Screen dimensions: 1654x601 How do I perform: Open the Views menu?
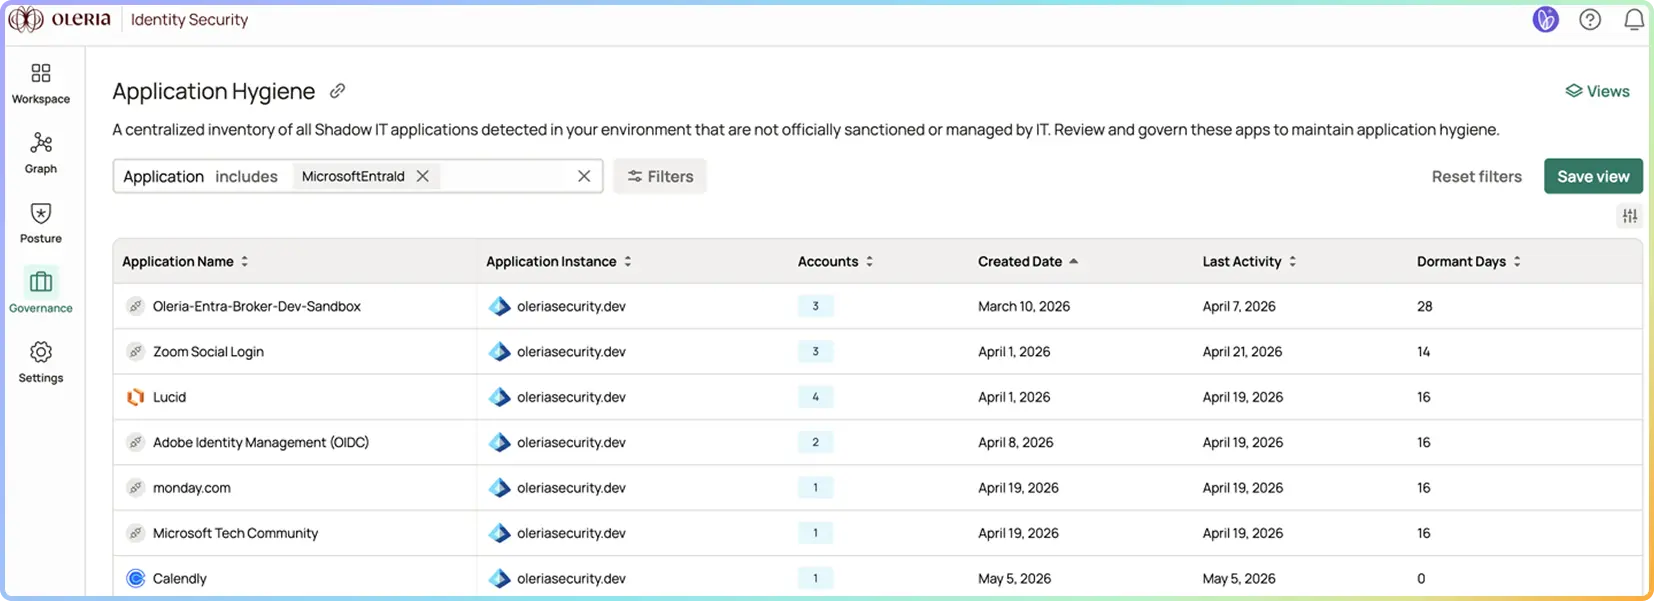pos(1597,91)
